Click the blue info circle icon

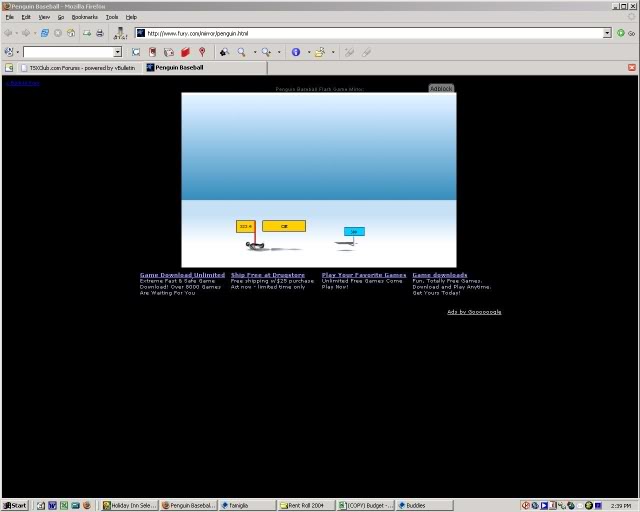coord(296,52)
